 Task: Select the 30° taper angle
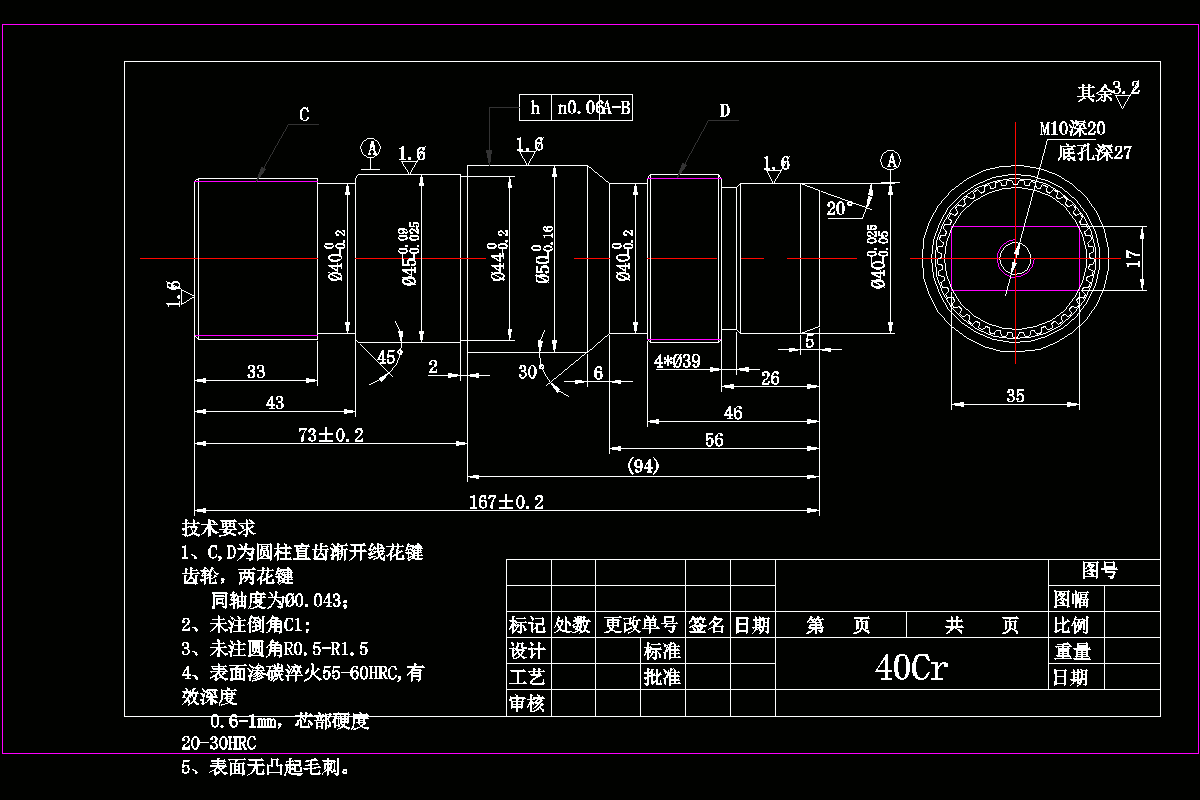coord(532,371)
